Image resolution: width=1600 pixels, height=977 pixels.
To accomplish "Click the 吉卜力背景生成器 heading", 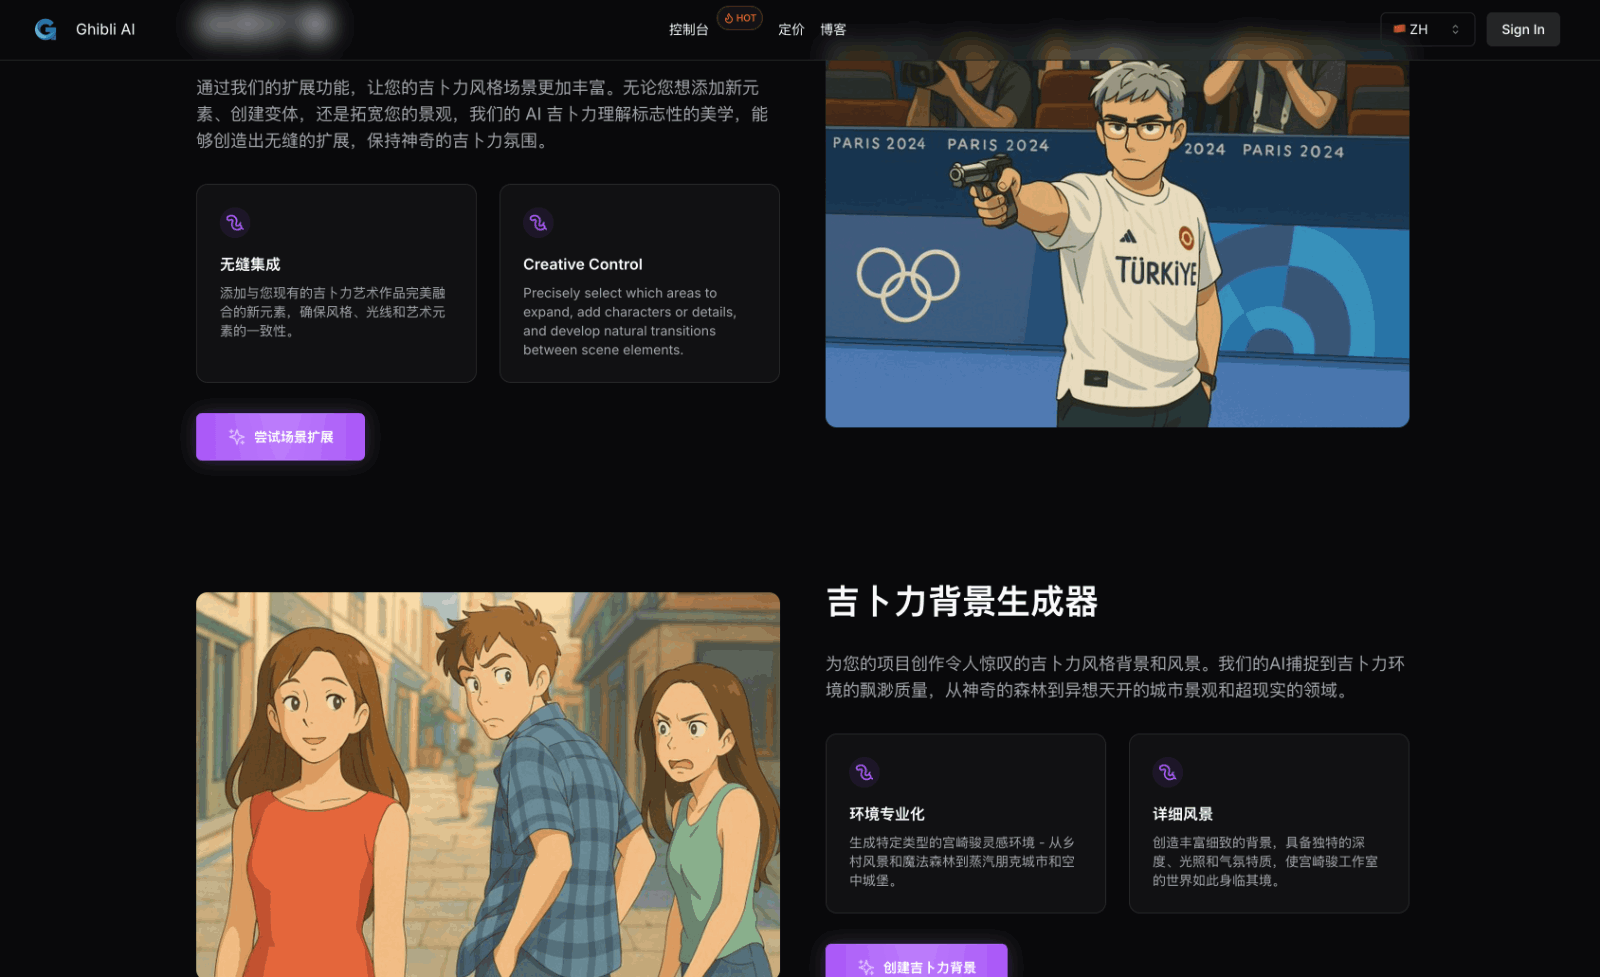I will coord(962,602).
